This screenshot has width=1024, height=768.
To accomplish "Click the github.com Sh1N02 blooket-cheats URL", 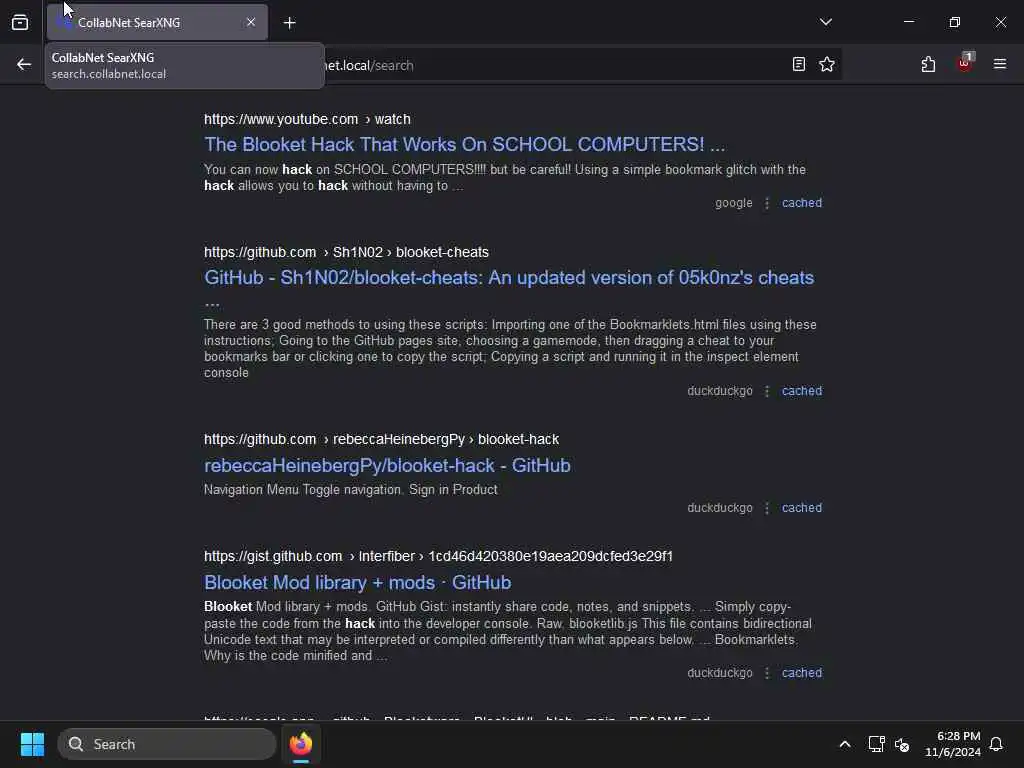I will pyautogui.click(x=346, y=252).
